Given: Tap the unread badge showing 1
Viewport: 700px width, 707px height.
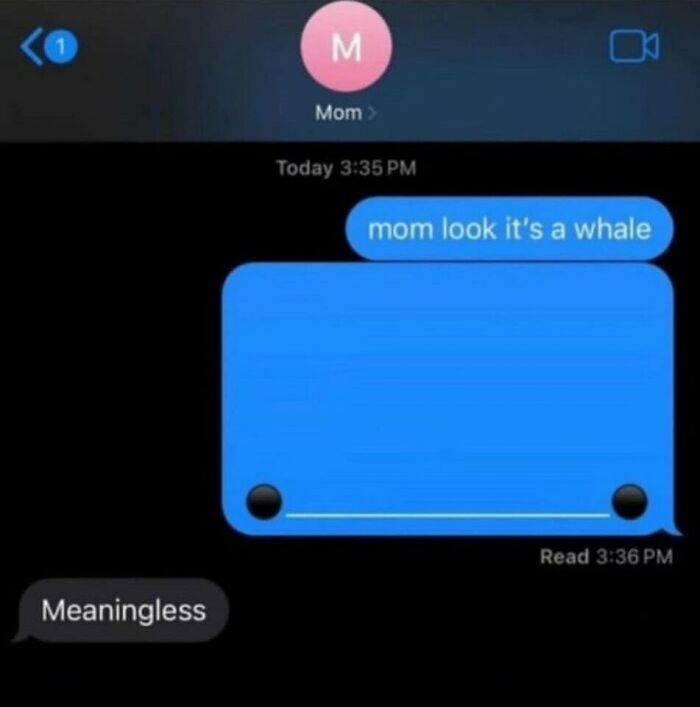Looking at the screenshot, I should pos(62,46).
